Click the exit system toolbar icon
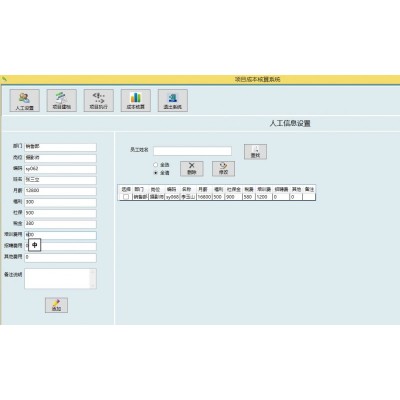 tap(173, 100)
